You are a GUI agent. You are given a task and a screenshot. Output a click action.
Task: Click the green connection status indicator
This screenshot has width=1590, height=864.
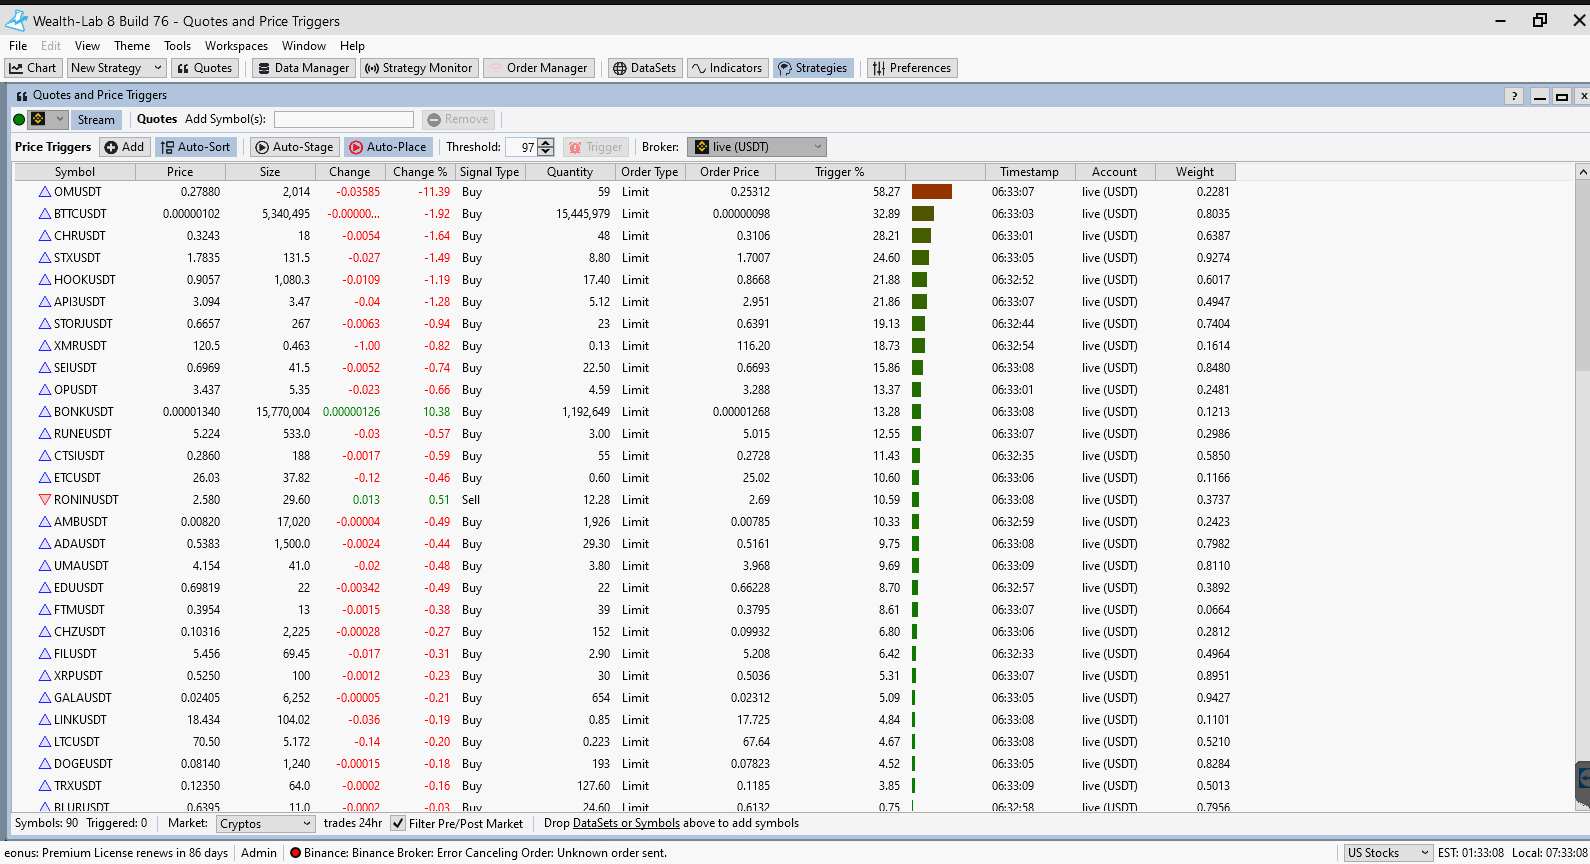pos(19,119)
